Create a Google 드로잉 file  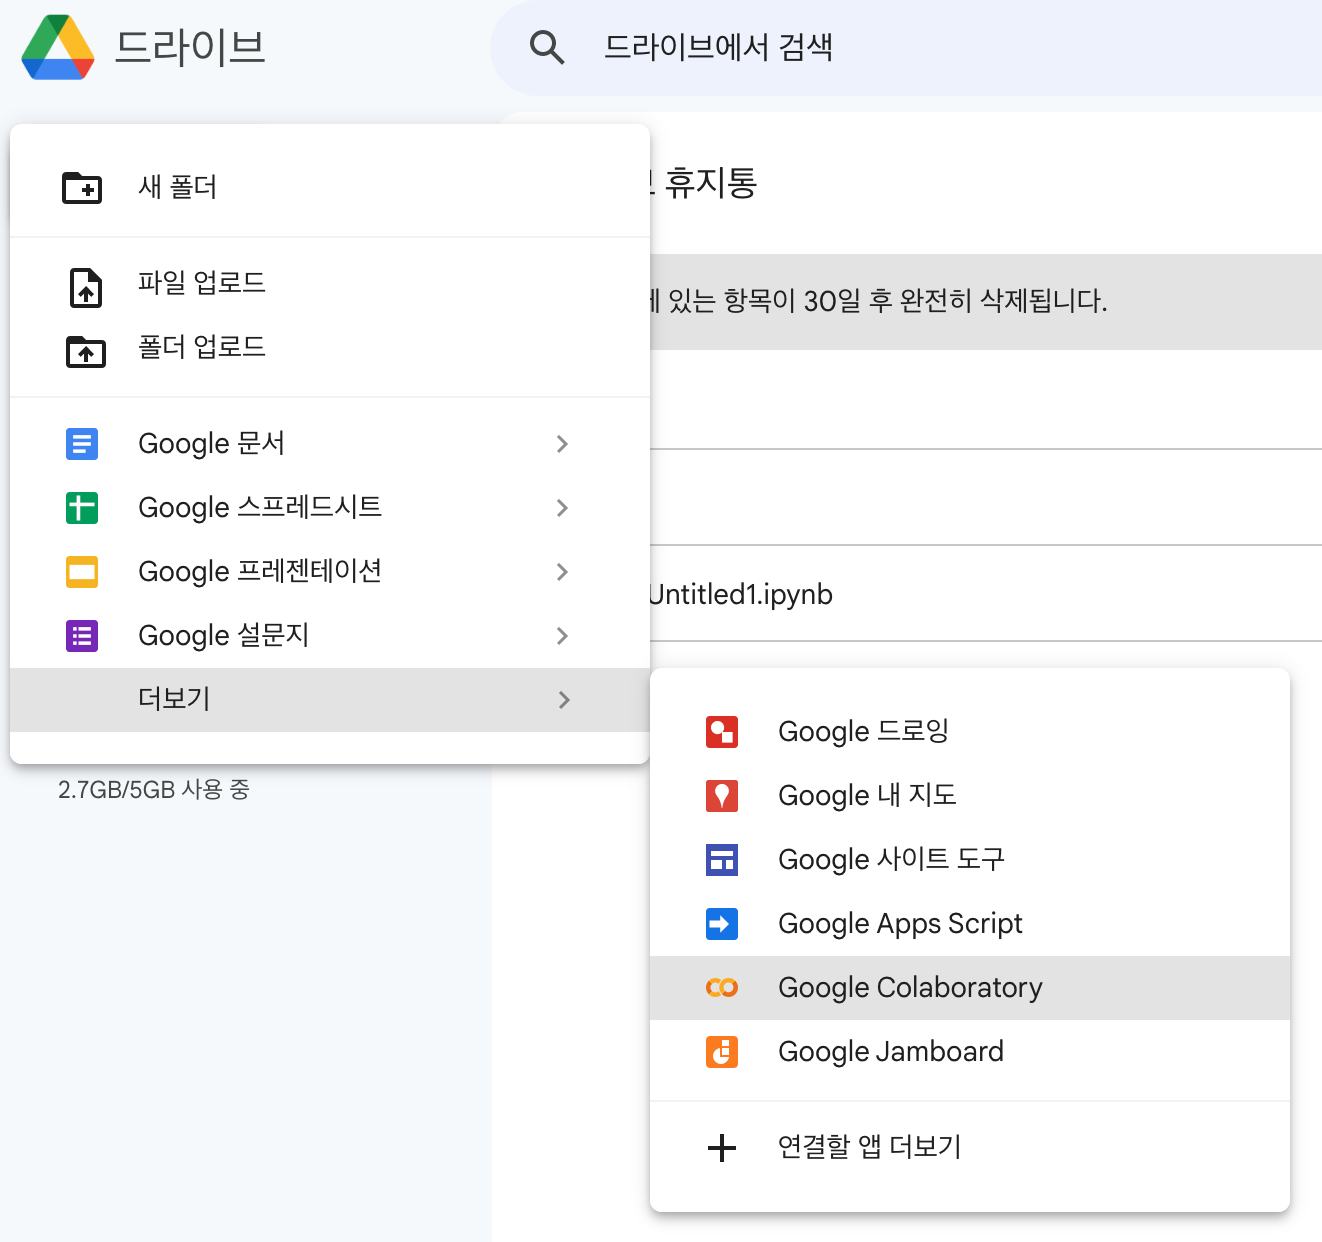pyautogui.click(x=970, y=731)
